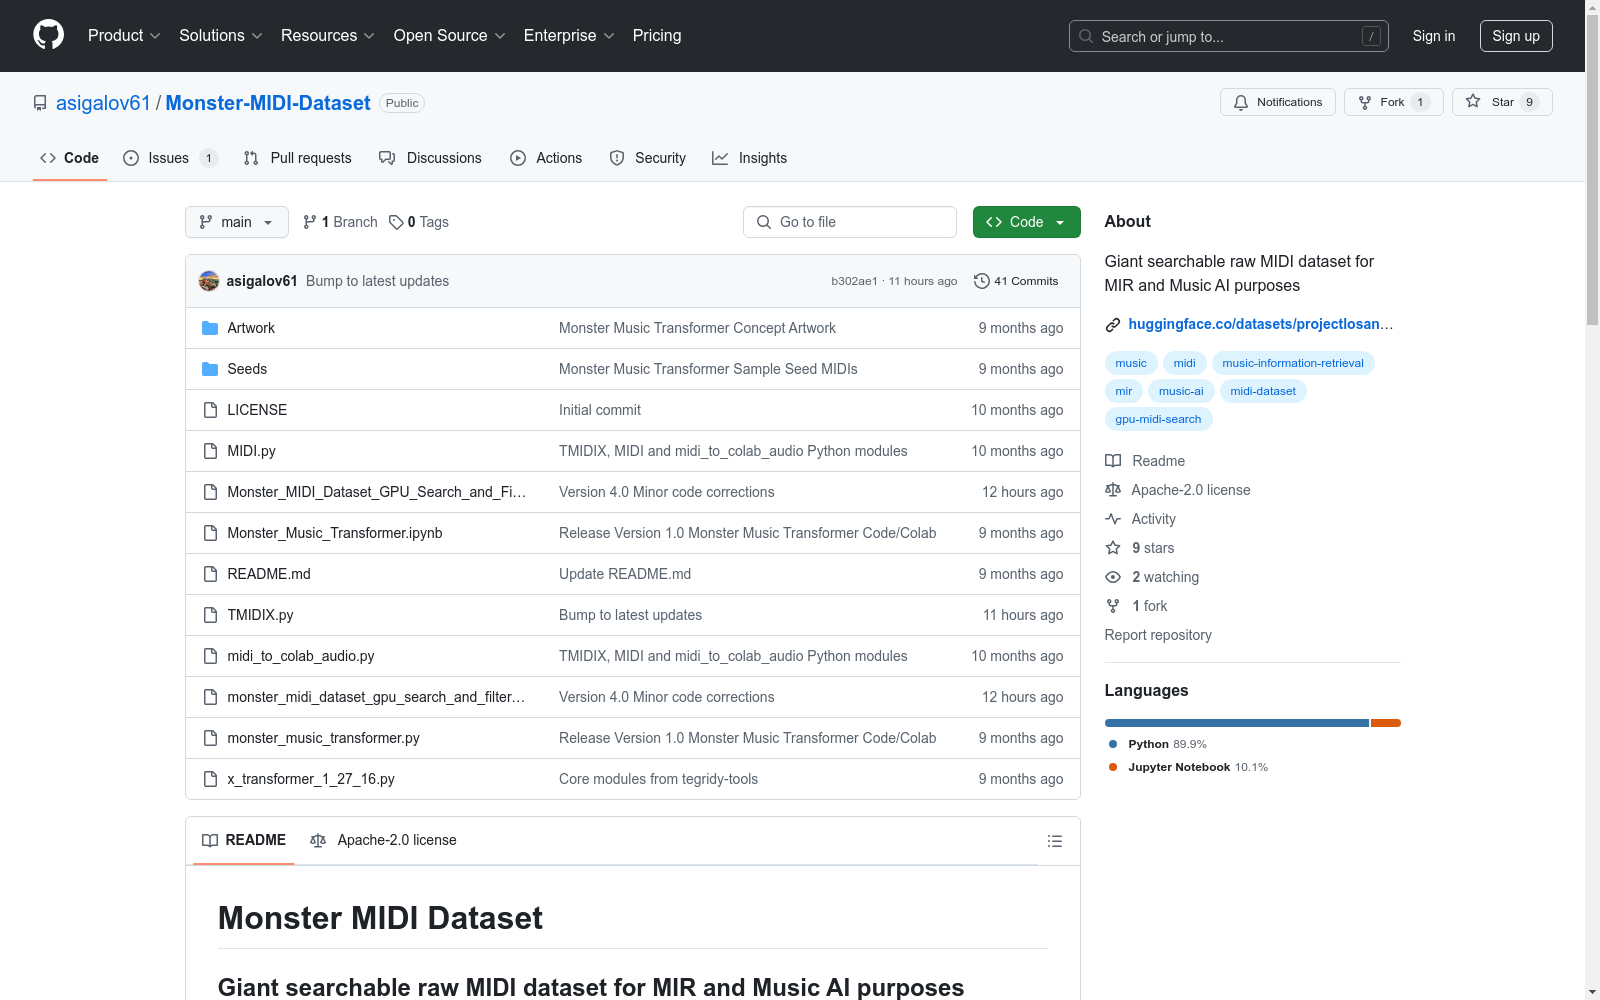Open the README outline list icon
Viewport: 1600px width, 1000px height.
[x=1054, y=841]
